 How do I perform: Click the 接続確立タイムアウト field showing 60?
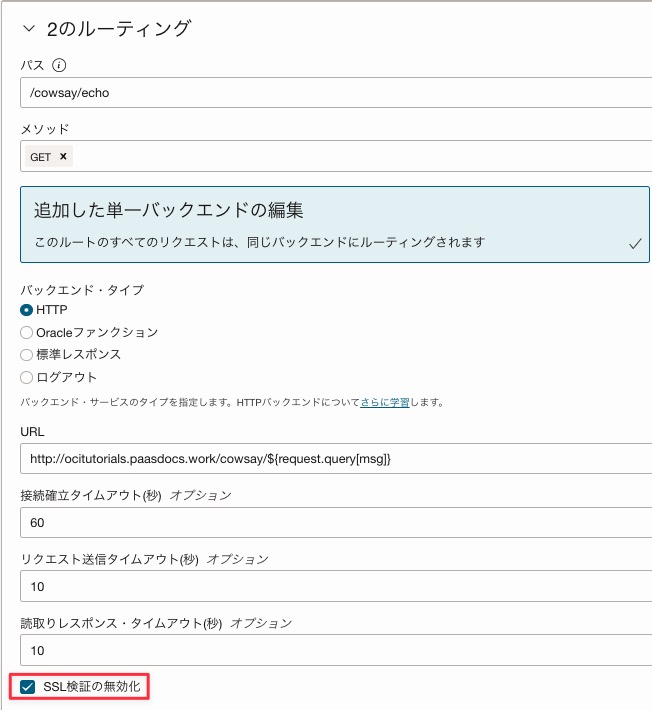click(335, 522)
